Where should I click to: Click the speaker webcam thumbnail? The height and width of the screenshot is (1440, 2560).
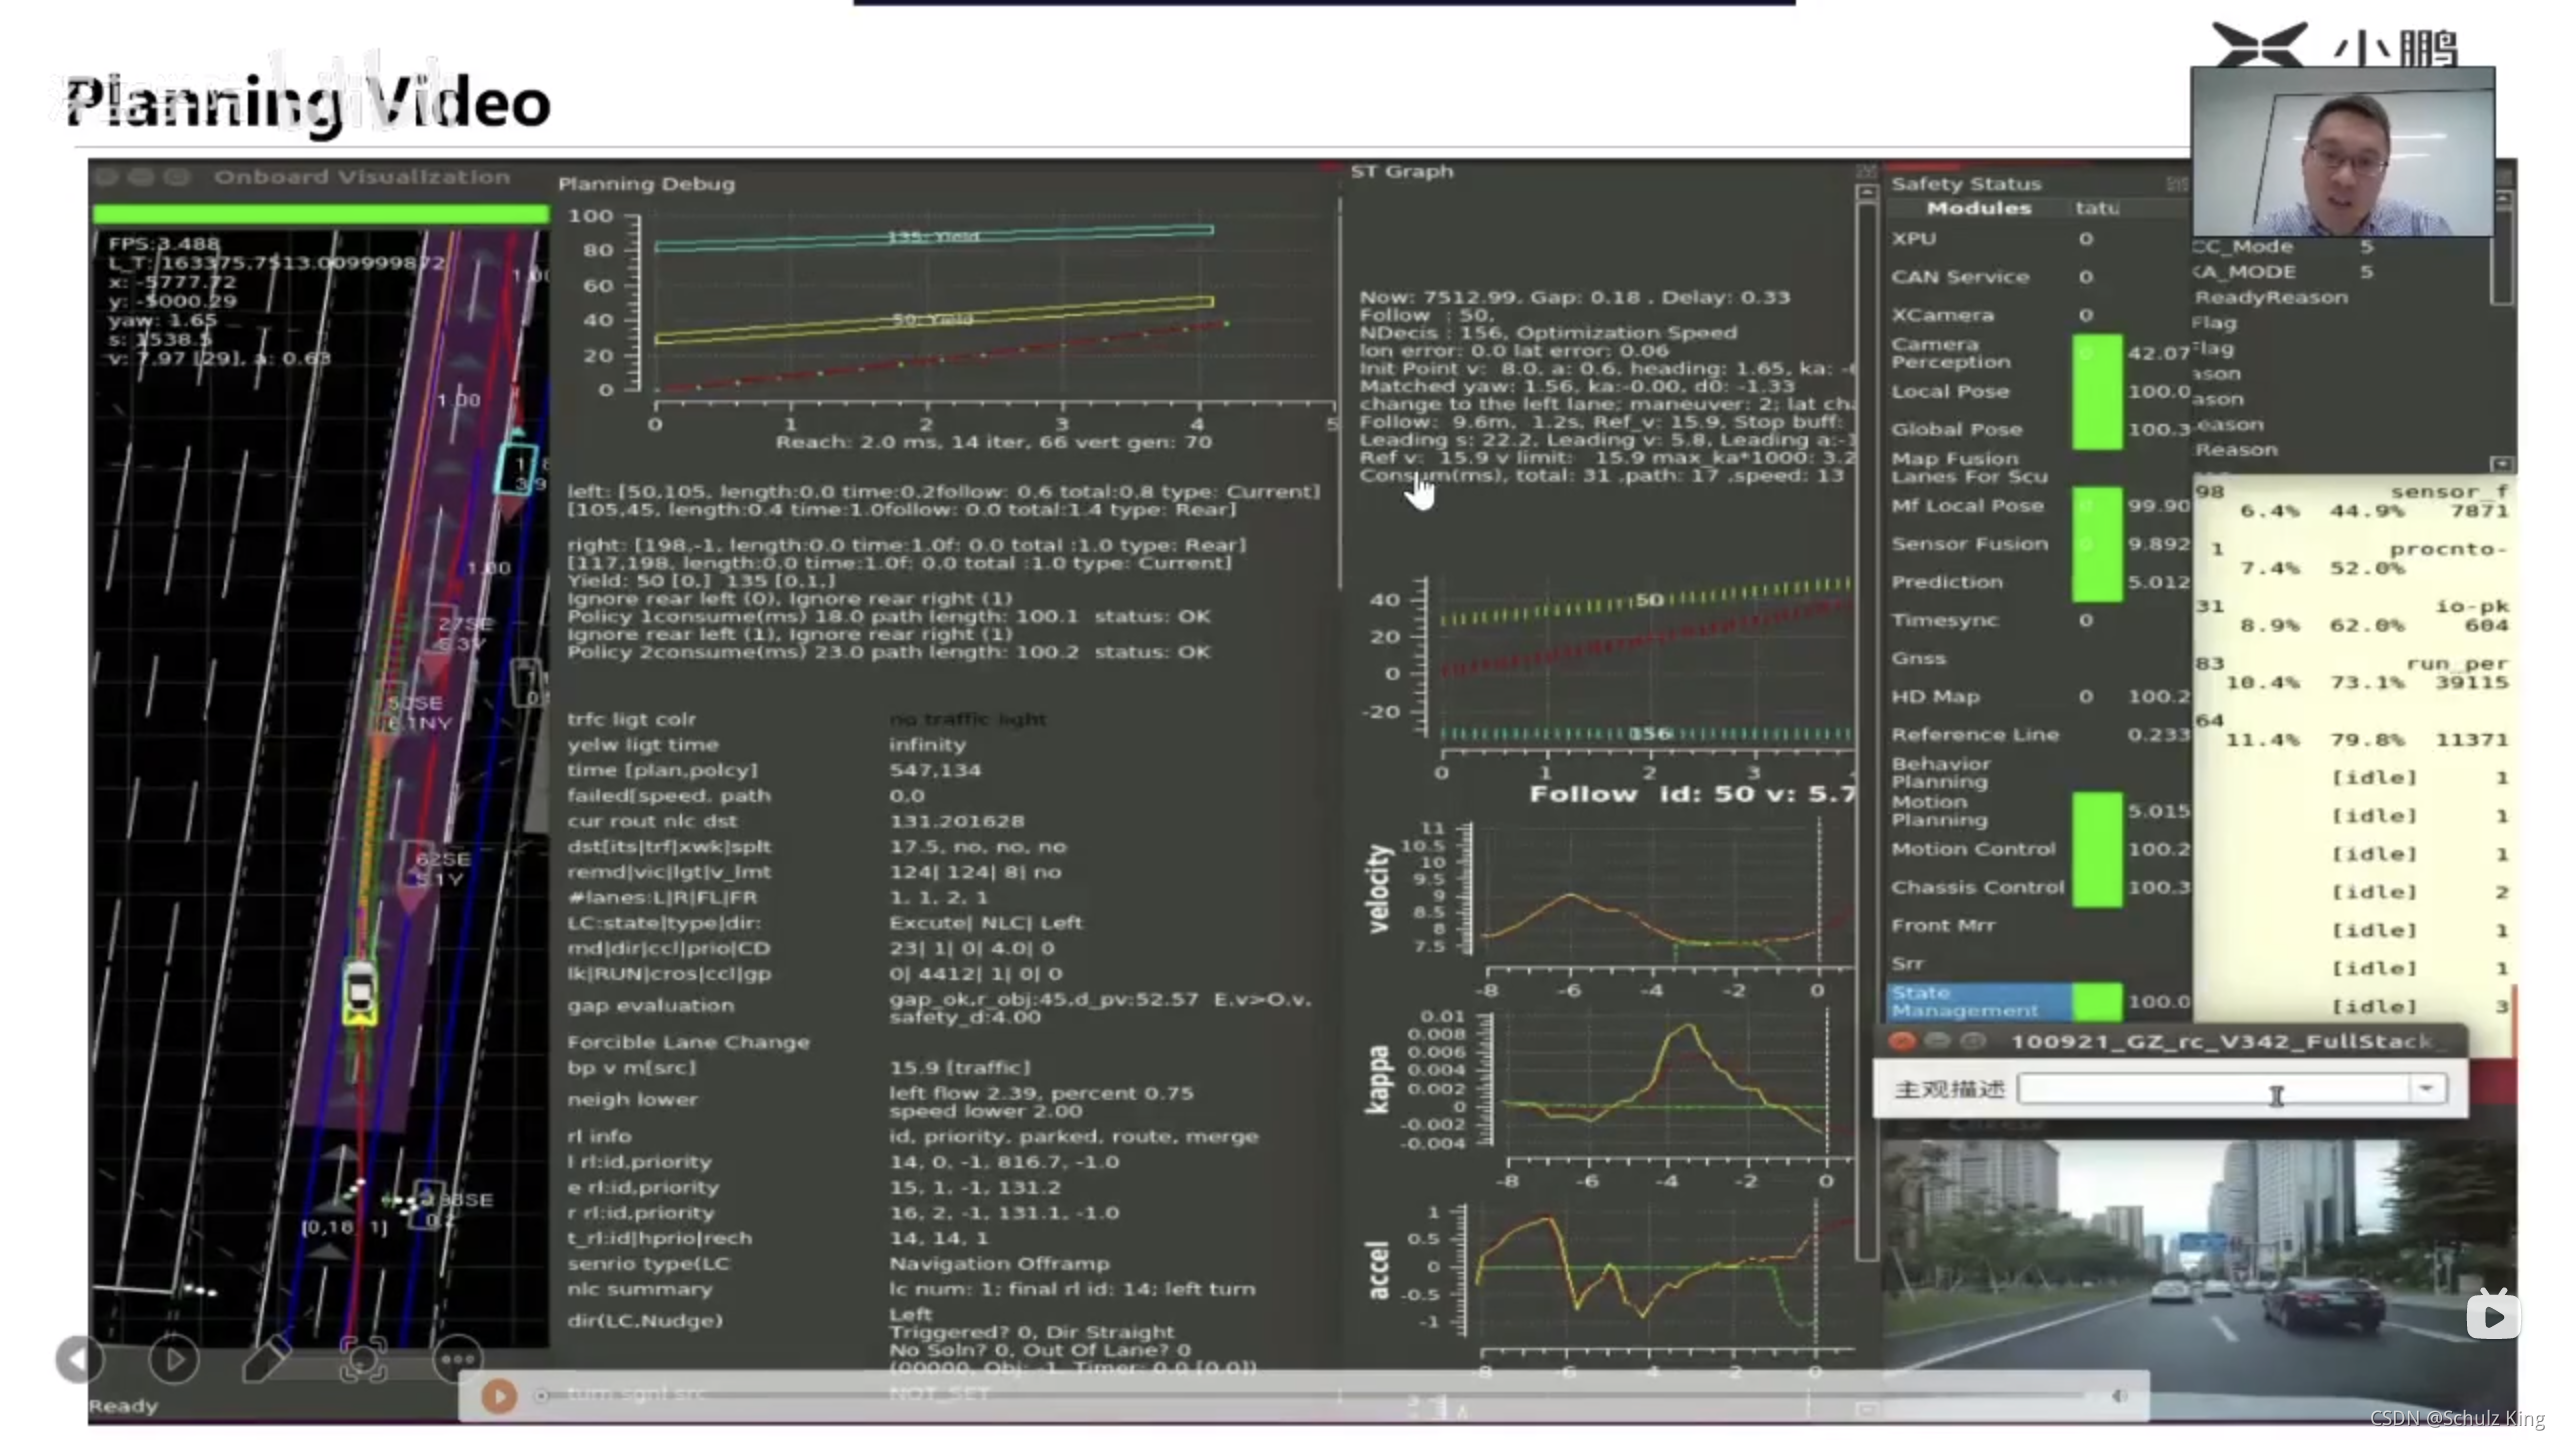click(2342, 152)
